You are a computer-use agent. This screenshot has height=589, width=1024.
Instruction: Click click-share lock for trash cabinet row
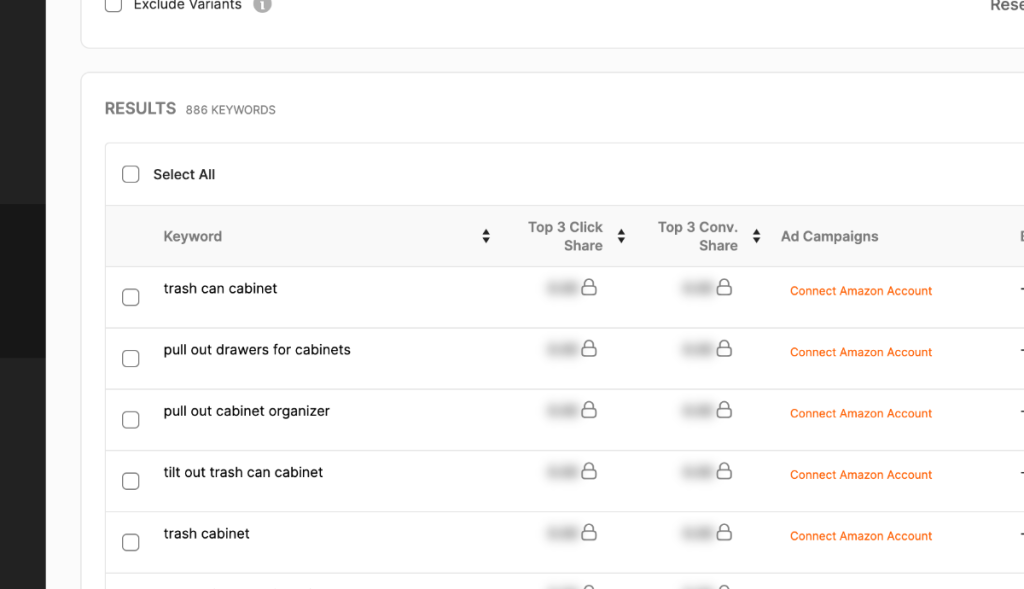click(x=589, y=532)
